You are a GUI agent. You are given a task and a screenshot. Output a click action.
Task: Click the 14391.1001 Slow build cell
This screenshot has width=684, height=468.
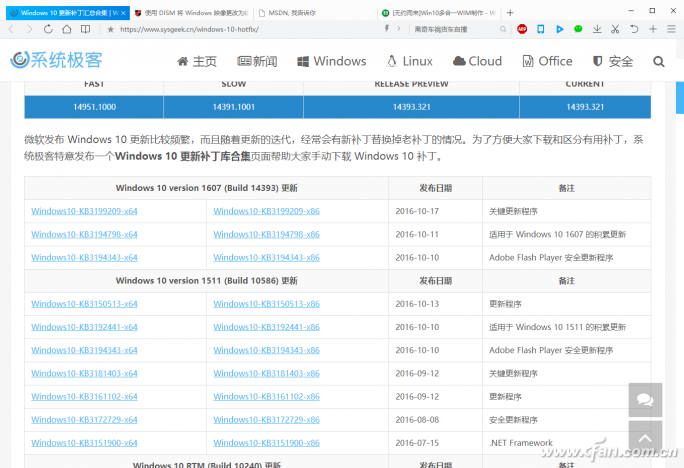pos(233,107)
